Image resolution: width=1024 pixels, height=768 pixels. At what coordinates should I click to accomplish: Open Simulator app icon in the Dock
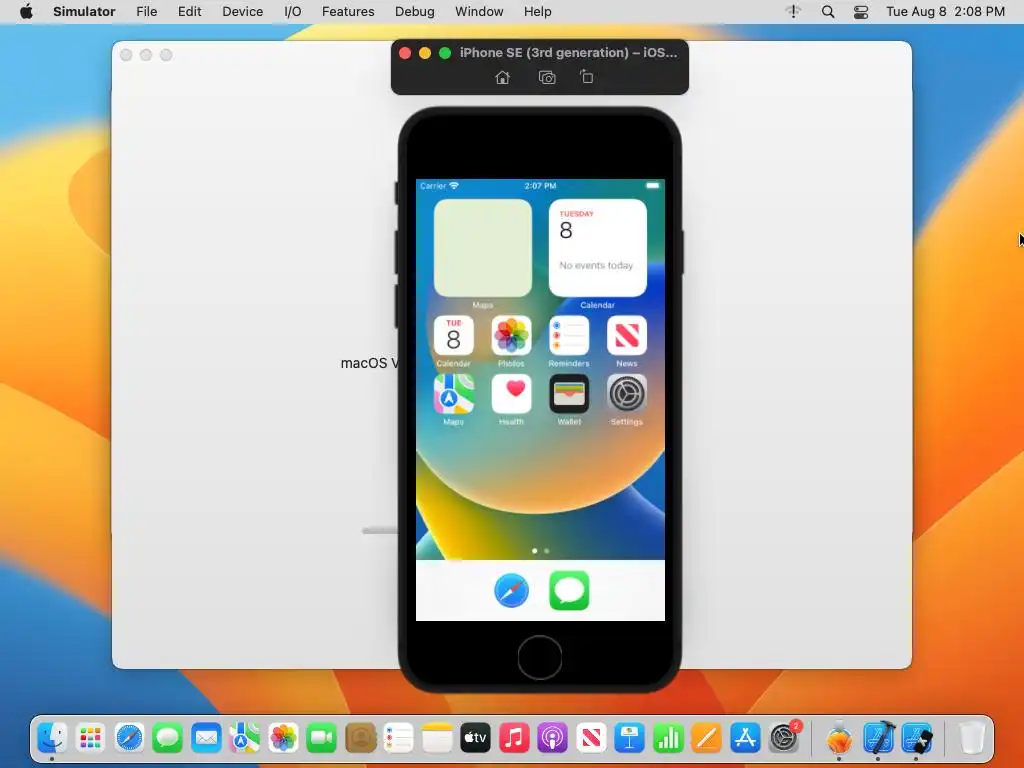[x=917, y=739]
